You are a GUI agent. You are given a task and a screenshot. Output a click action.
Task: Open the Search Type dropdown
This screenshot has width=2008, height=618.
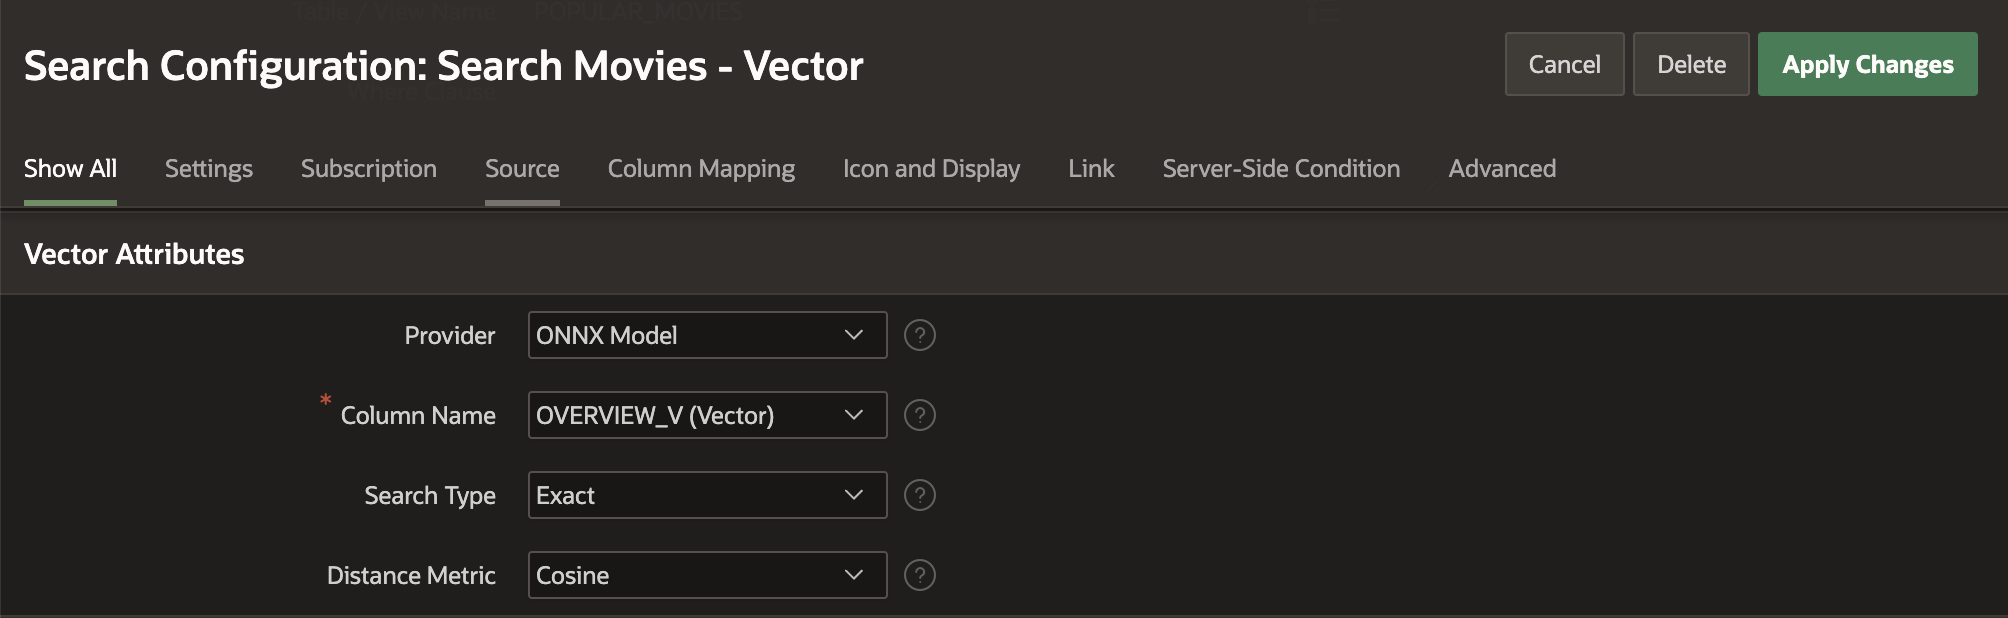[x=707, y=495]
